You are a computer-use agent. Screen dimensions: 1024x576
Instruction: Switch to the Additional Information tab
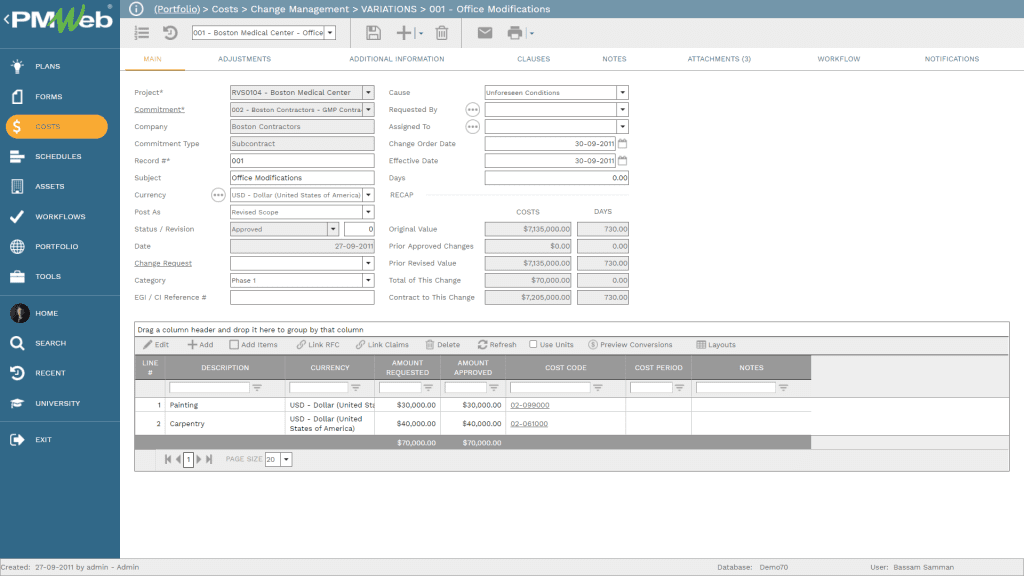click(396, 59)
